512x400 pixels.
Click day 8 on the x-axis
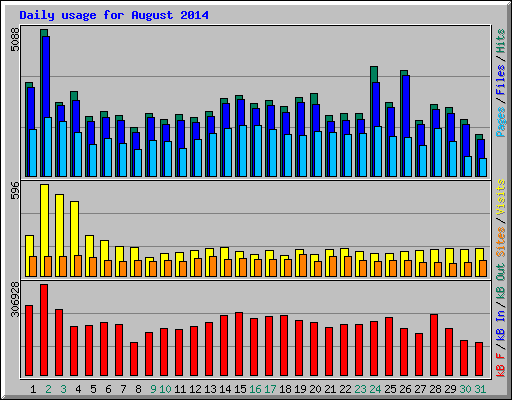[138, 389]
